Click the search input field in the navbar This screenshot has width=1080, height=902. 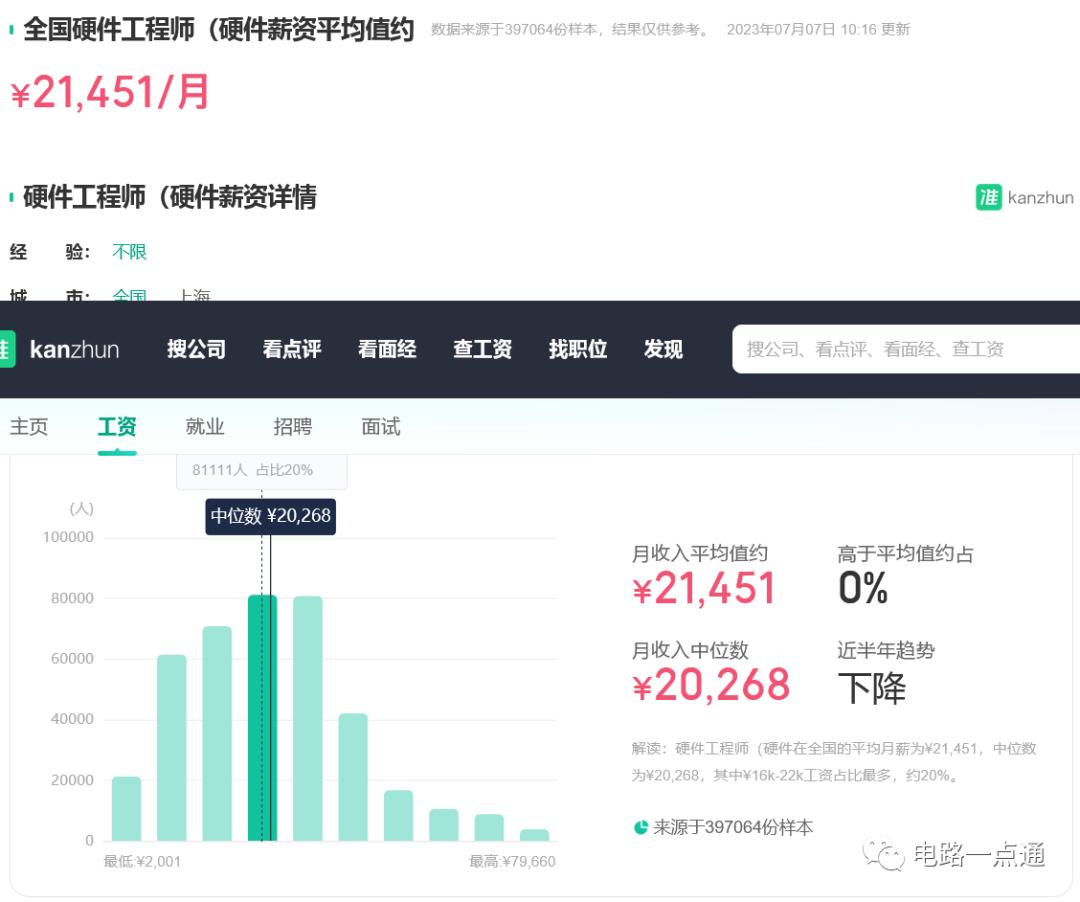[x=900, y=348]
